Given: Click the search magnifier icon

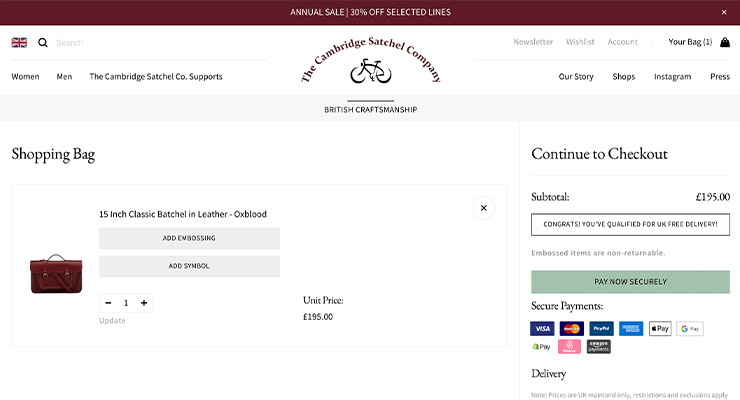Looking at the screenshot, I should click(x=43, y=42).
